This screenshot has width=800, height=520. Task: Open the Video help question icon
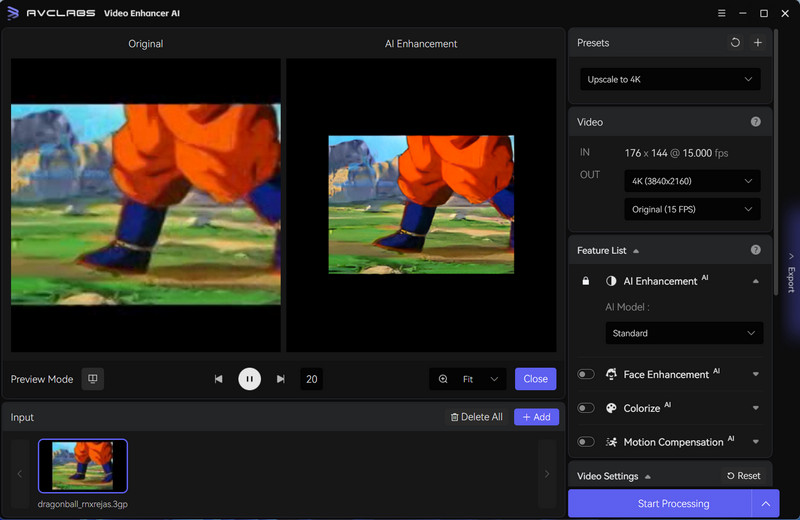coord(755,122)
